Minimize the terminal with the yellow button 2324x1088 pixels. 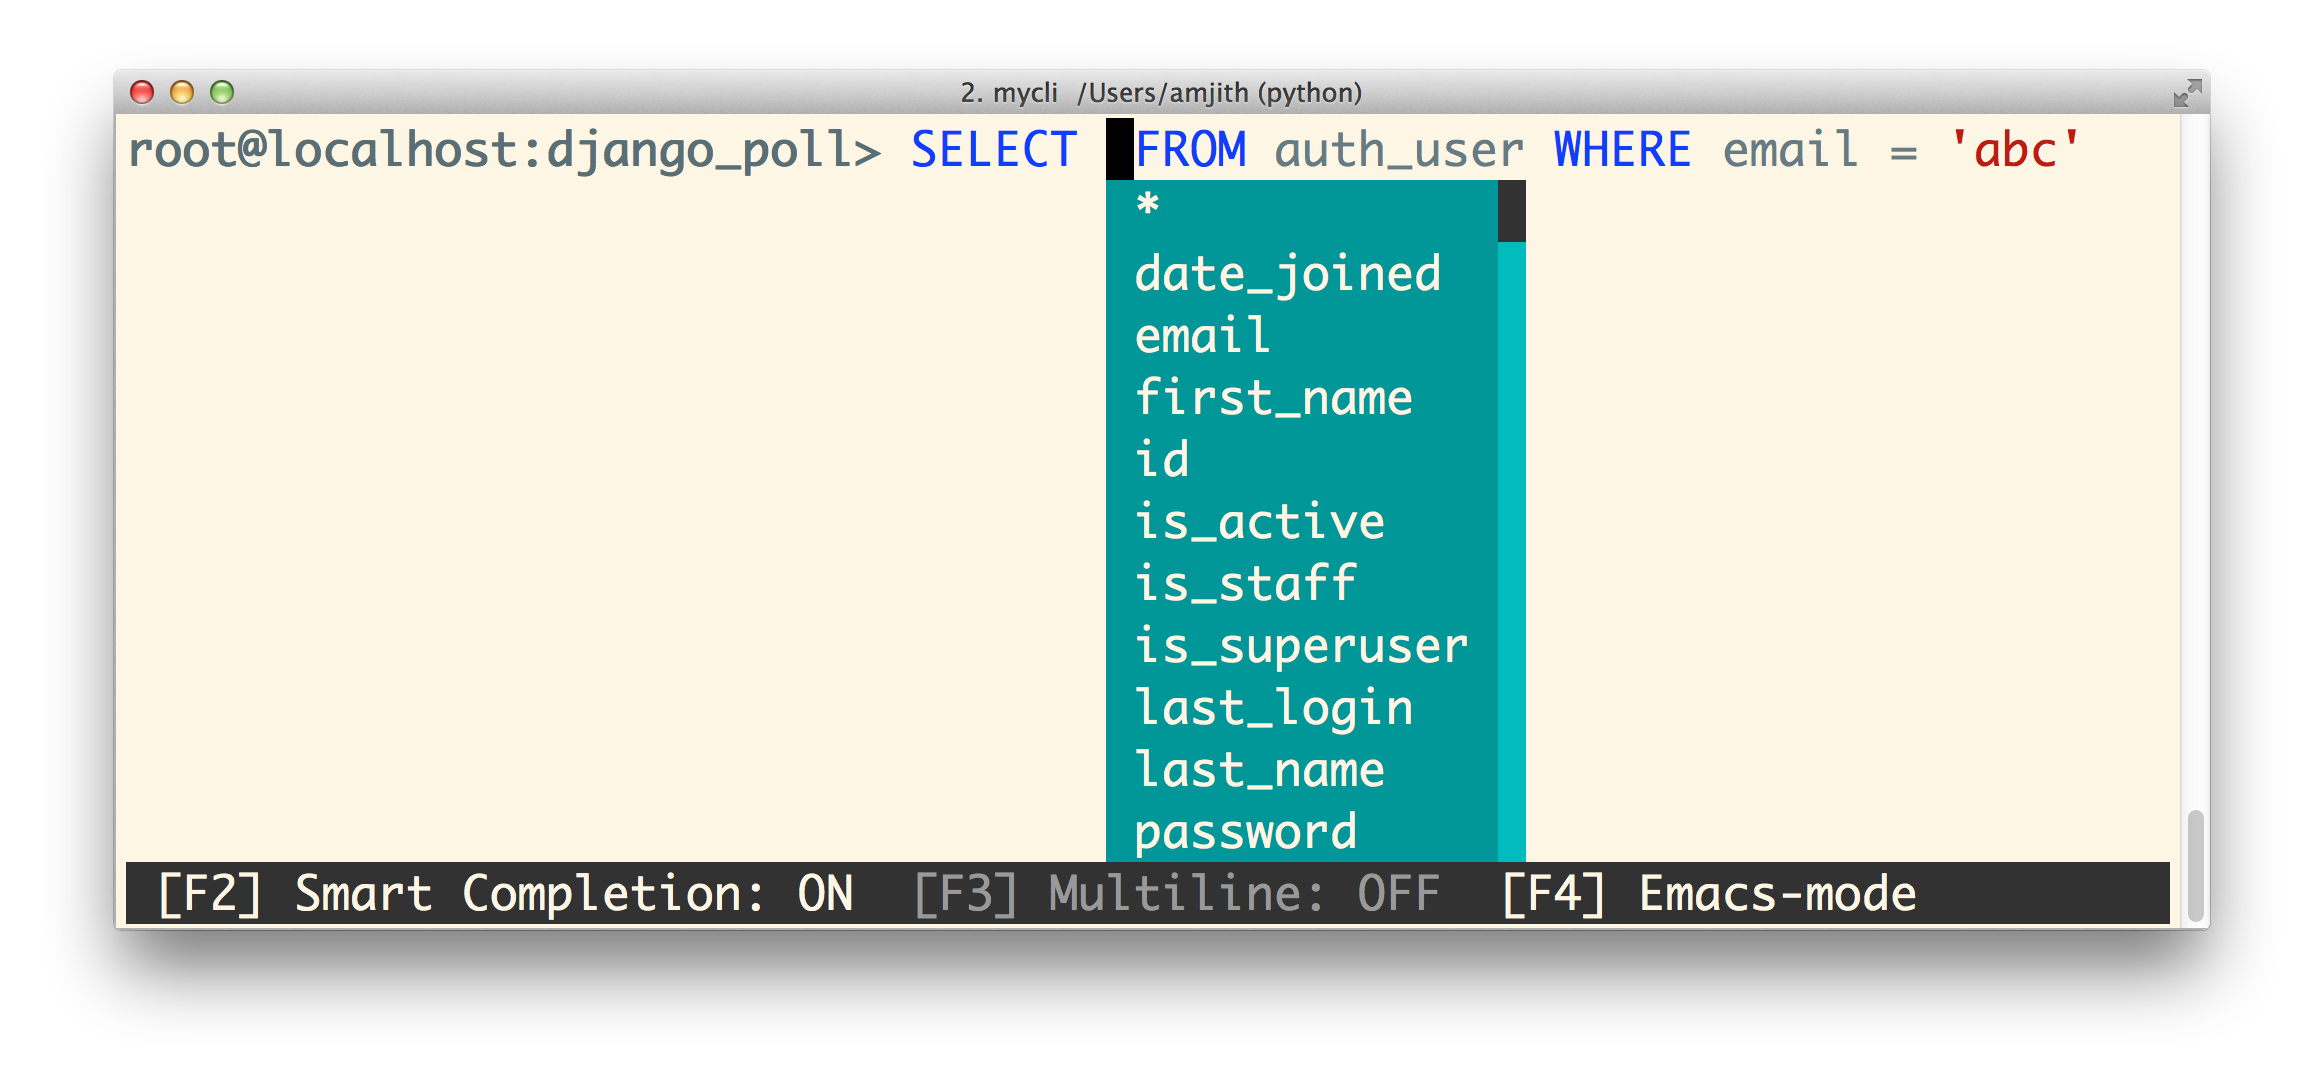pos(182,92)
